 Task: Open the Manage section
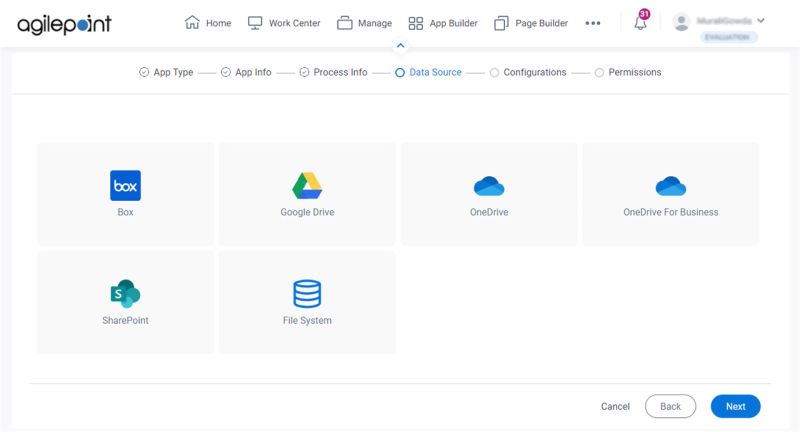[374, 23]
